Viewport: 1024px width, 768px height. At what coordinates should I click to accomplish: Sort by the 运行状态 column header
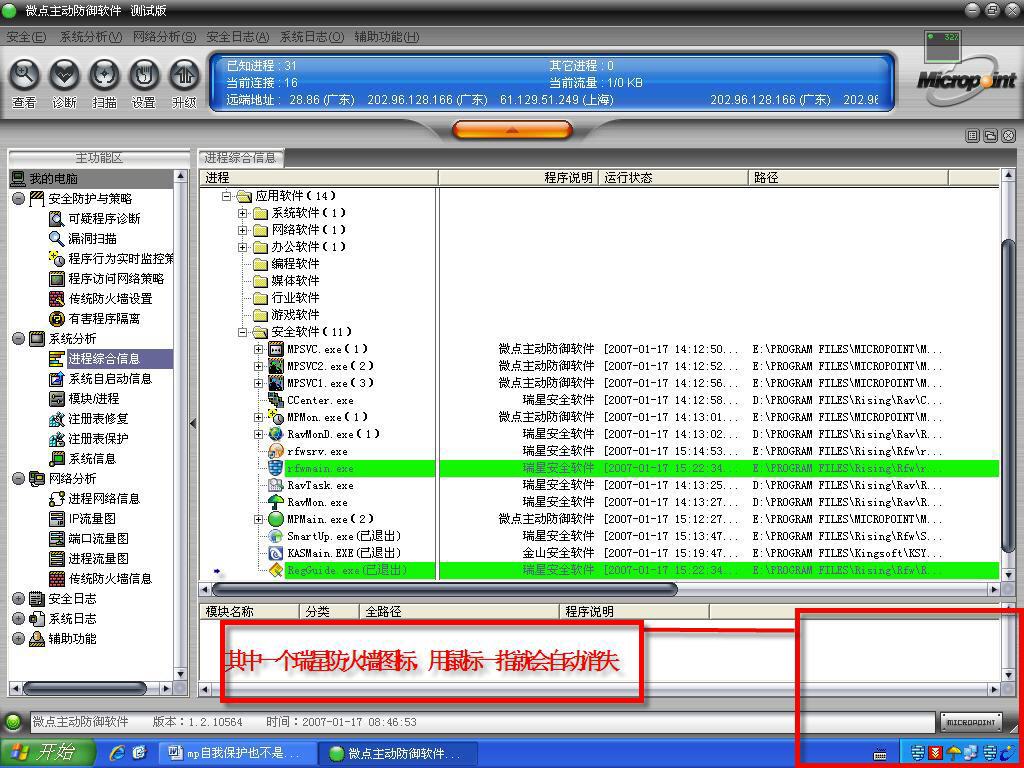click(673, 178)
